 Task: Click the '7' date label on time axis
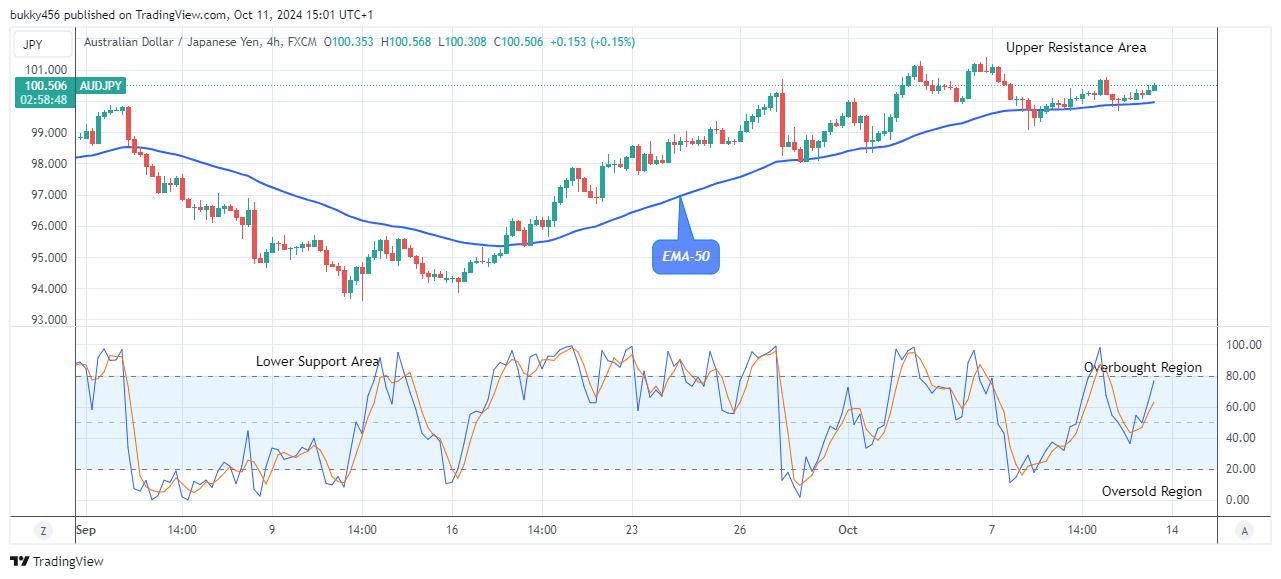pyautogui.click(x=991, y=530)
